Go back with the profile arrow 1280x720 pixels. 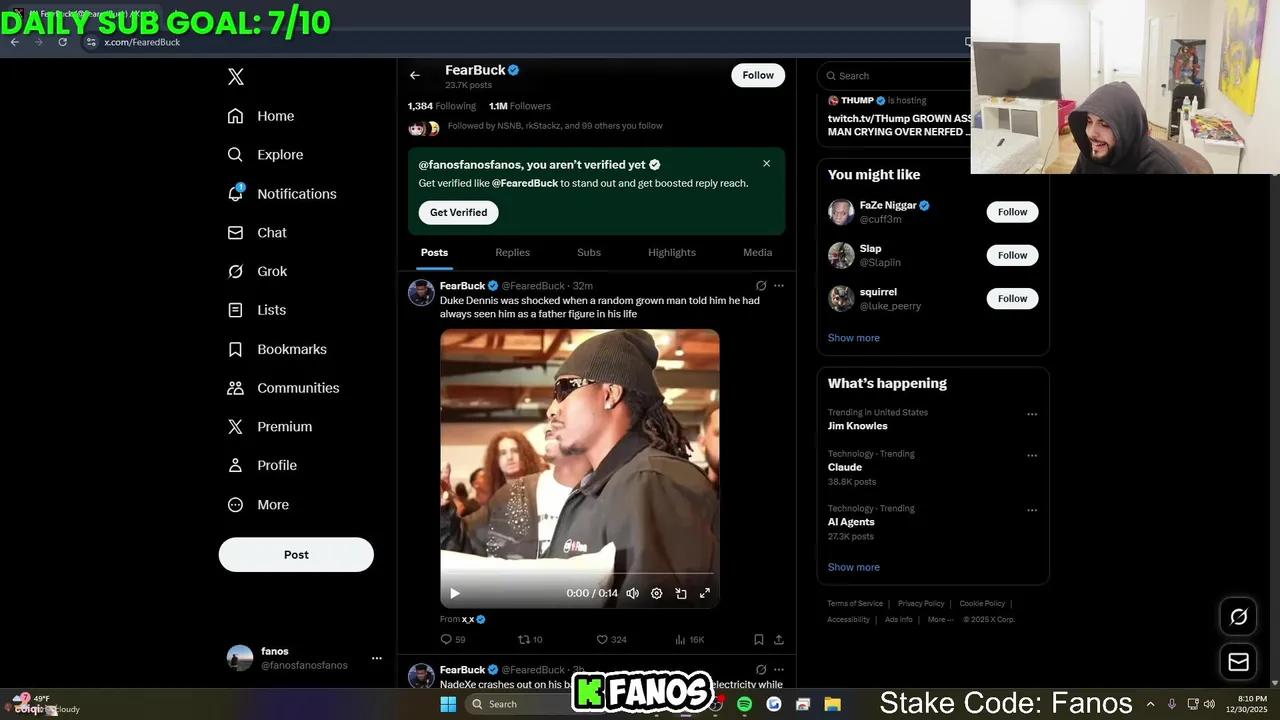pyautogui.click(x=415, y=75)
